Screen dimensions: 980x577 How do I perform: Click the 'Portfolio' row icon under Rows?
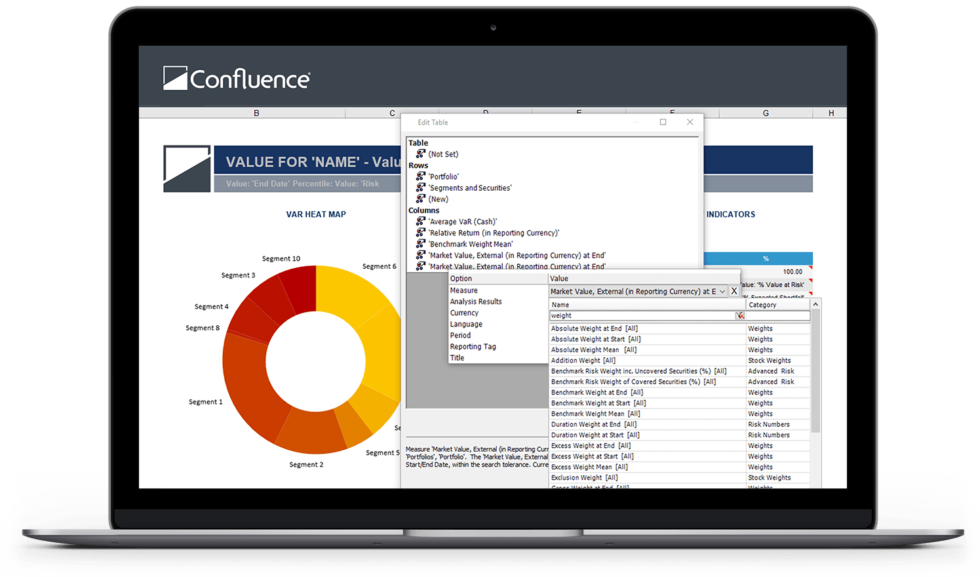coord(420,175)
